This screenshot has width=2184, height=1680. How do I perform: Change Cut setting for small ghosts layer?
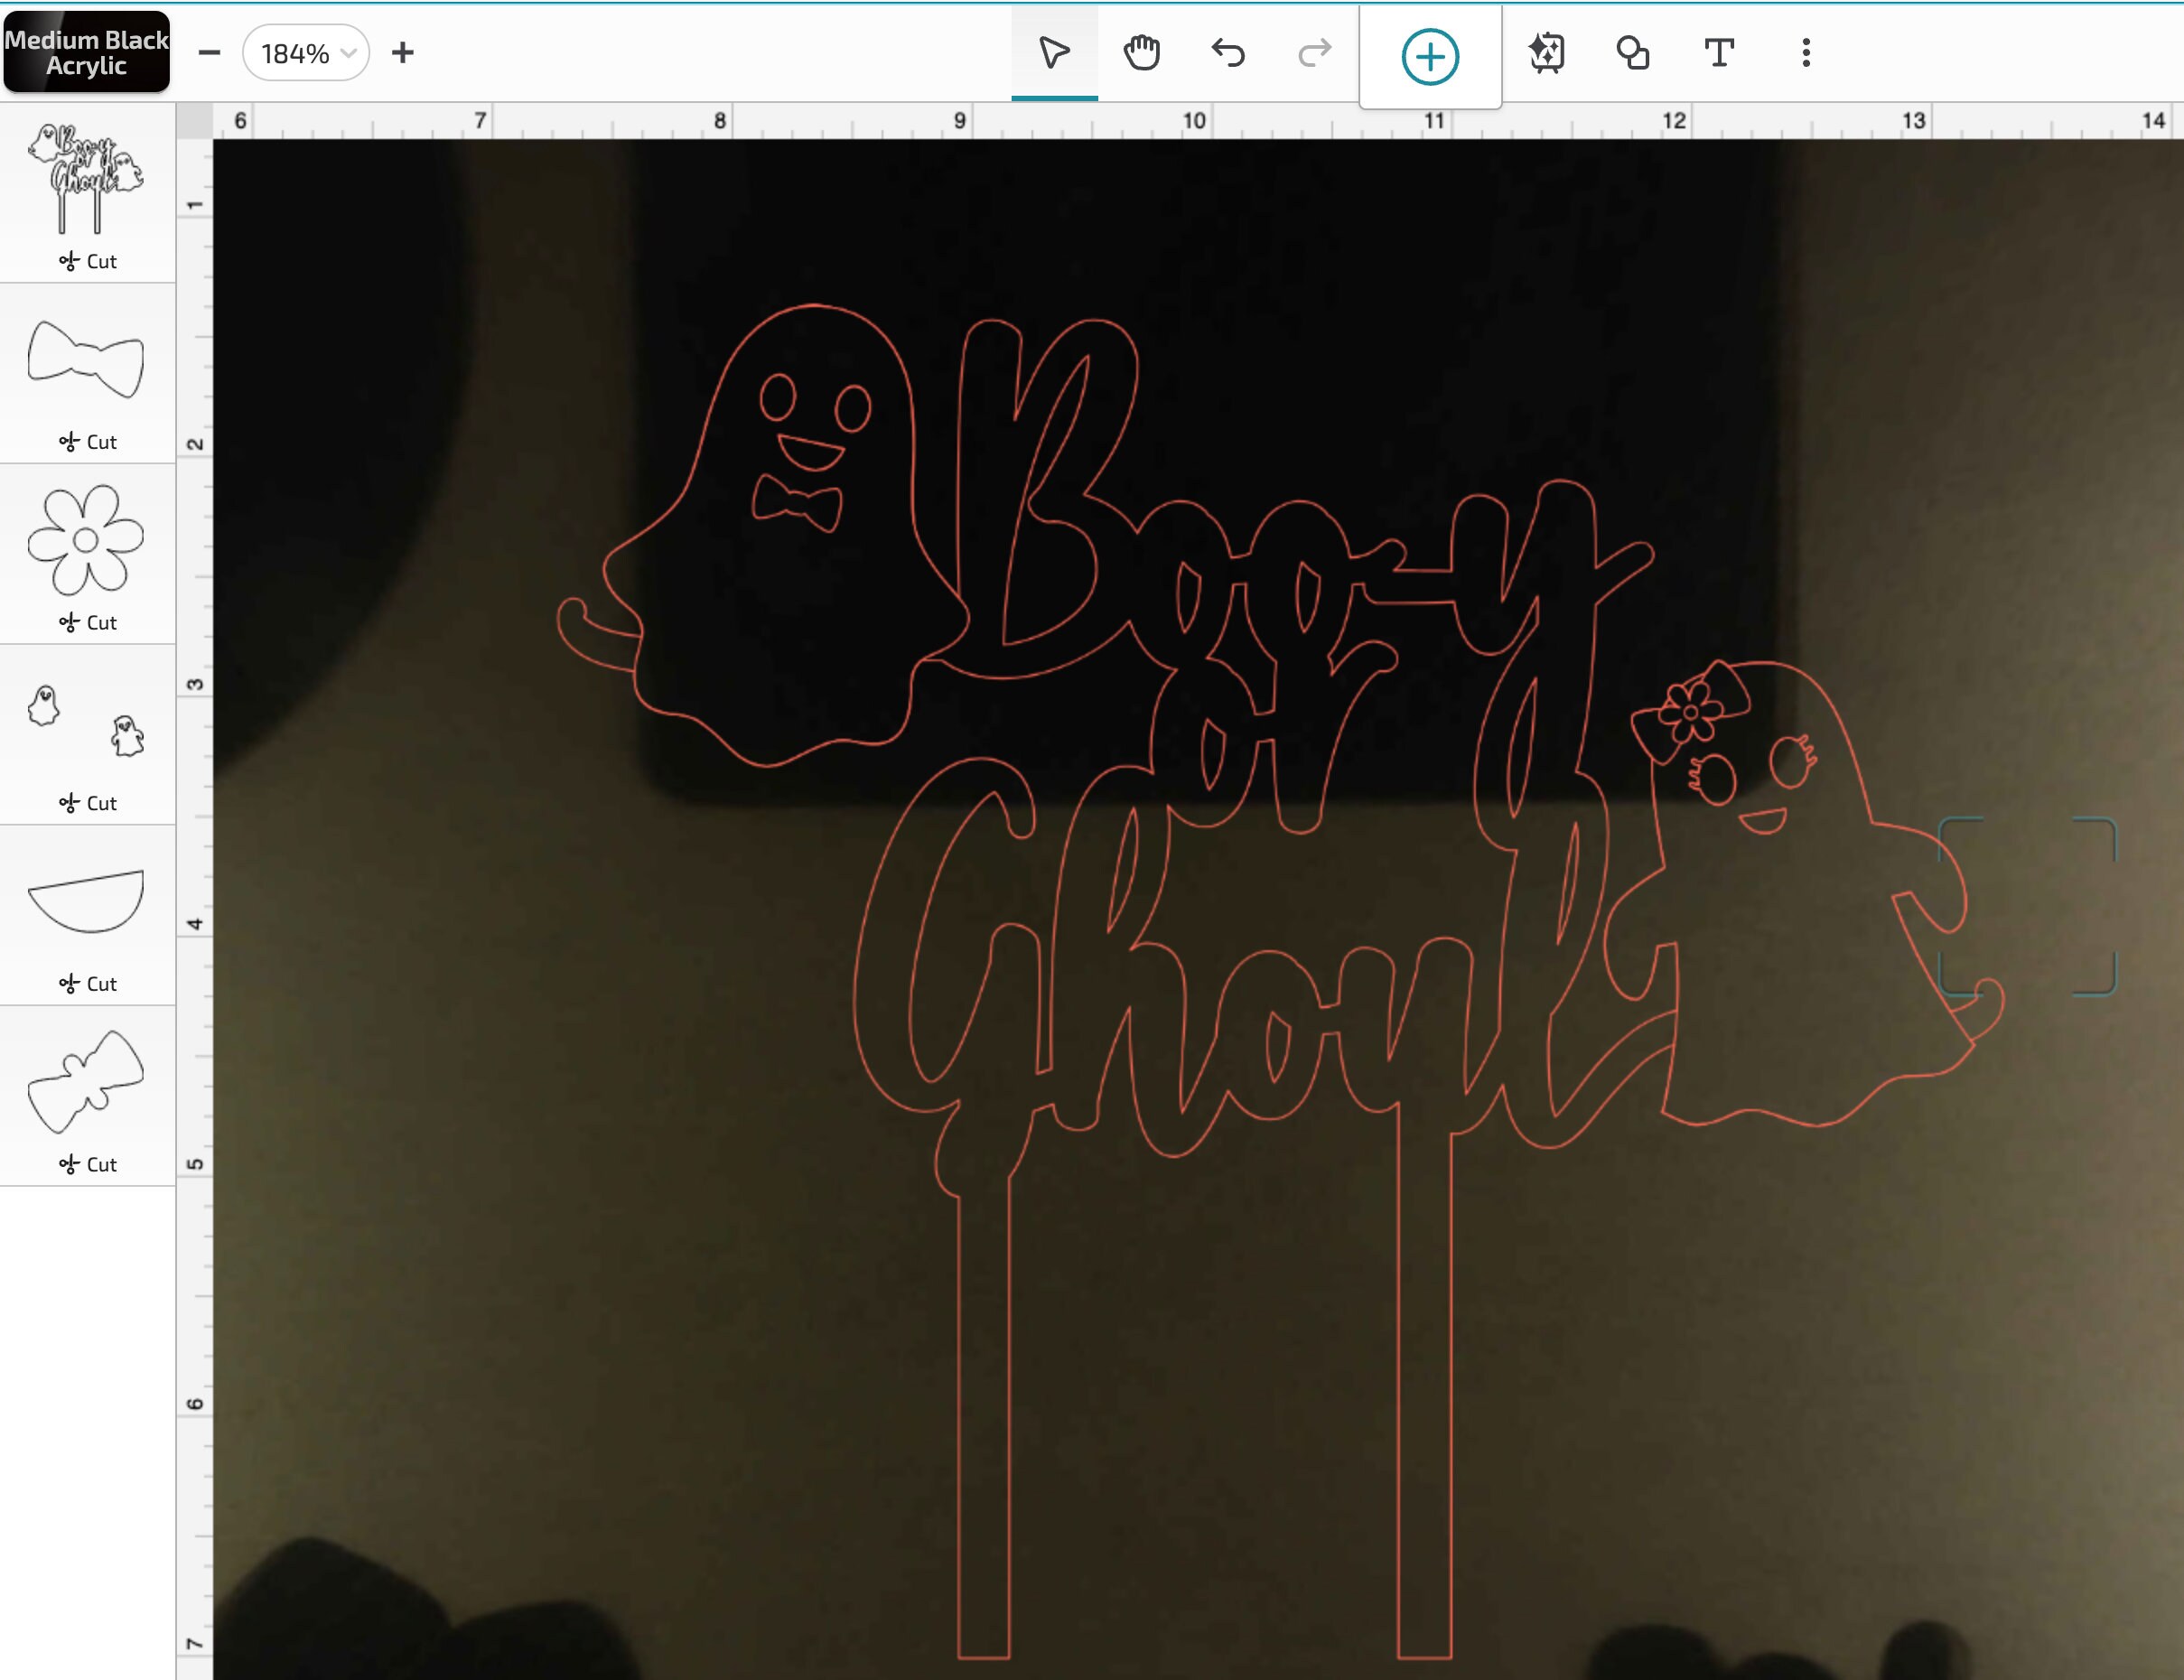point(88,804)
